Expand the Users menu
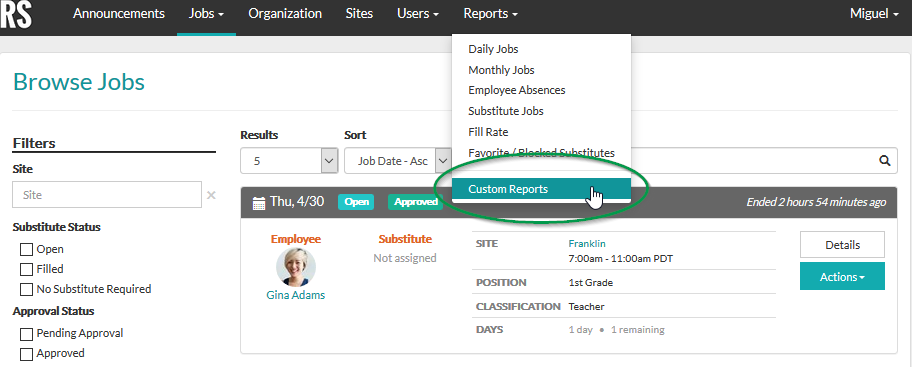Image resolution: width=912 pixels, height=367 pixels. [418, 13]
